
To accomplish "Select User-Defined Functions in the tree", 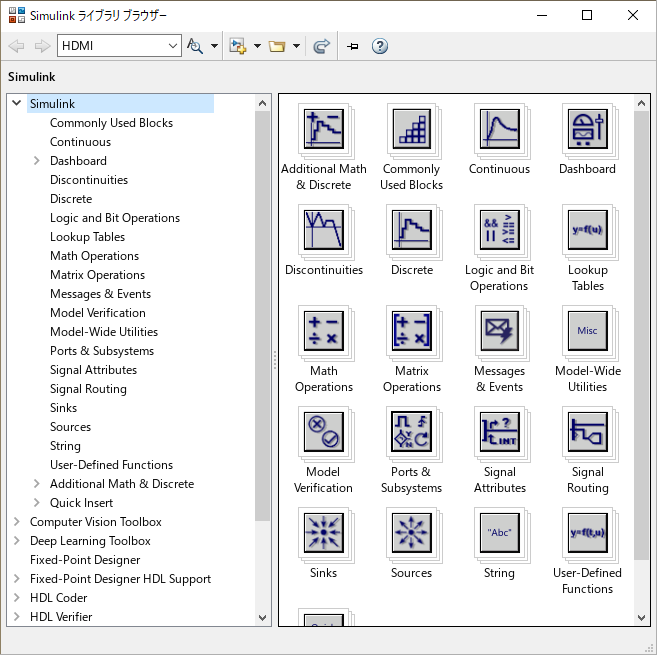I will (x=111, y=465).
